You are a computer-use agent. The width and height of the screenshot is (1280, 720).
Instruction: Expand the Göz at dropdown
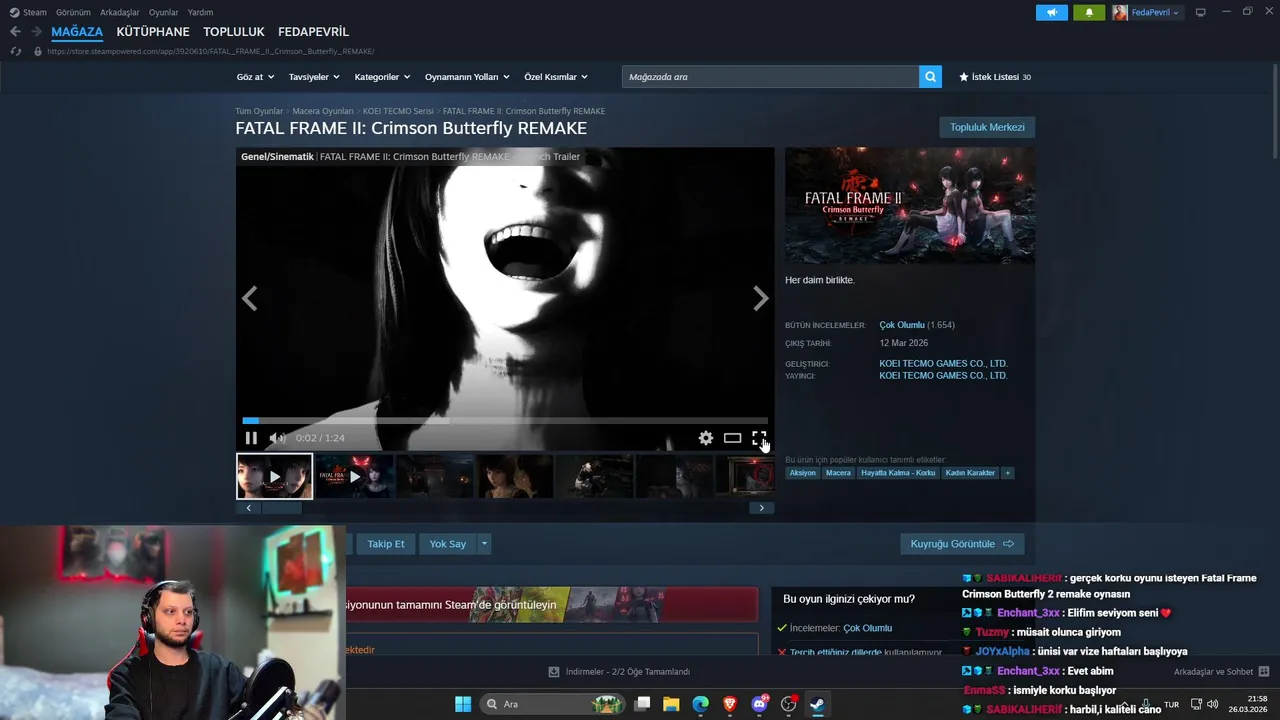(x=255, y=77)
